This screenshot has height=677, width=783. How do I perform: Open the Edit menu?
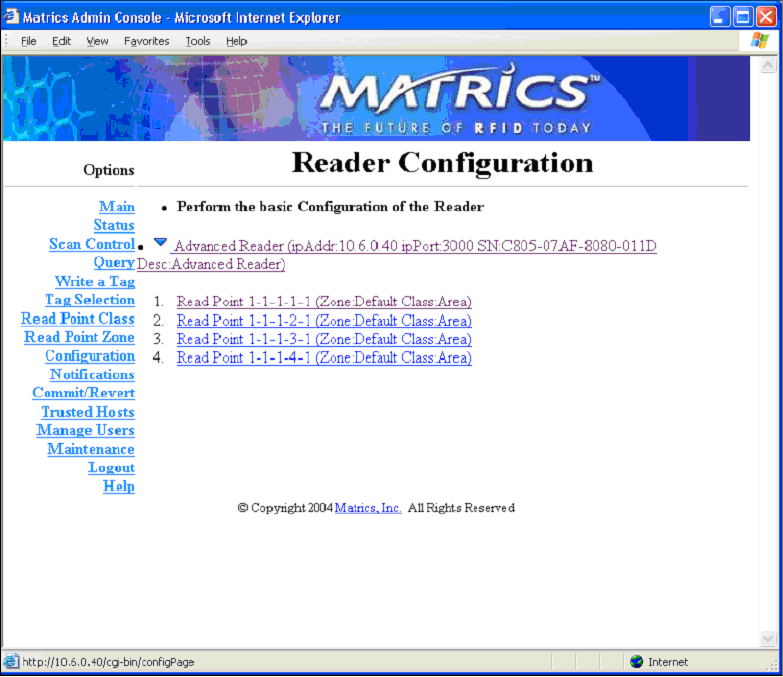[61, 41]
